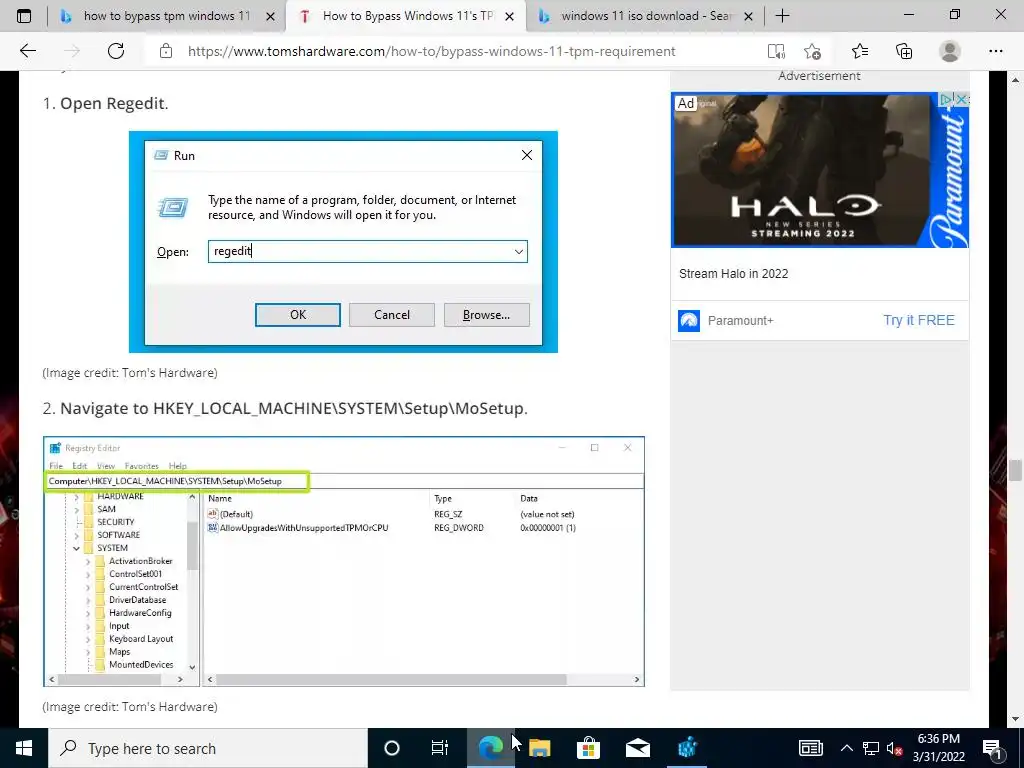1024x768 pixels.
Task: Close the 'windows 11 iso download' tab
Action: 749,16
